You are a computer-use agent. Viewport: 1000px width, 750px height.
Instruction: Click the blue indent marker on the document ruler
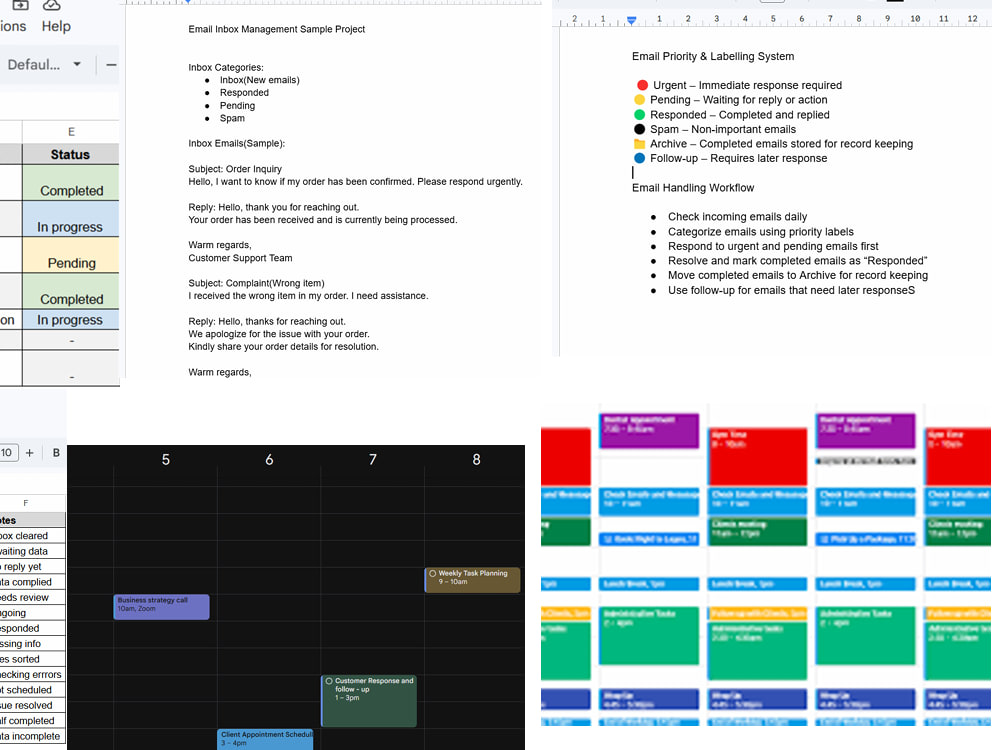(631, 20)
